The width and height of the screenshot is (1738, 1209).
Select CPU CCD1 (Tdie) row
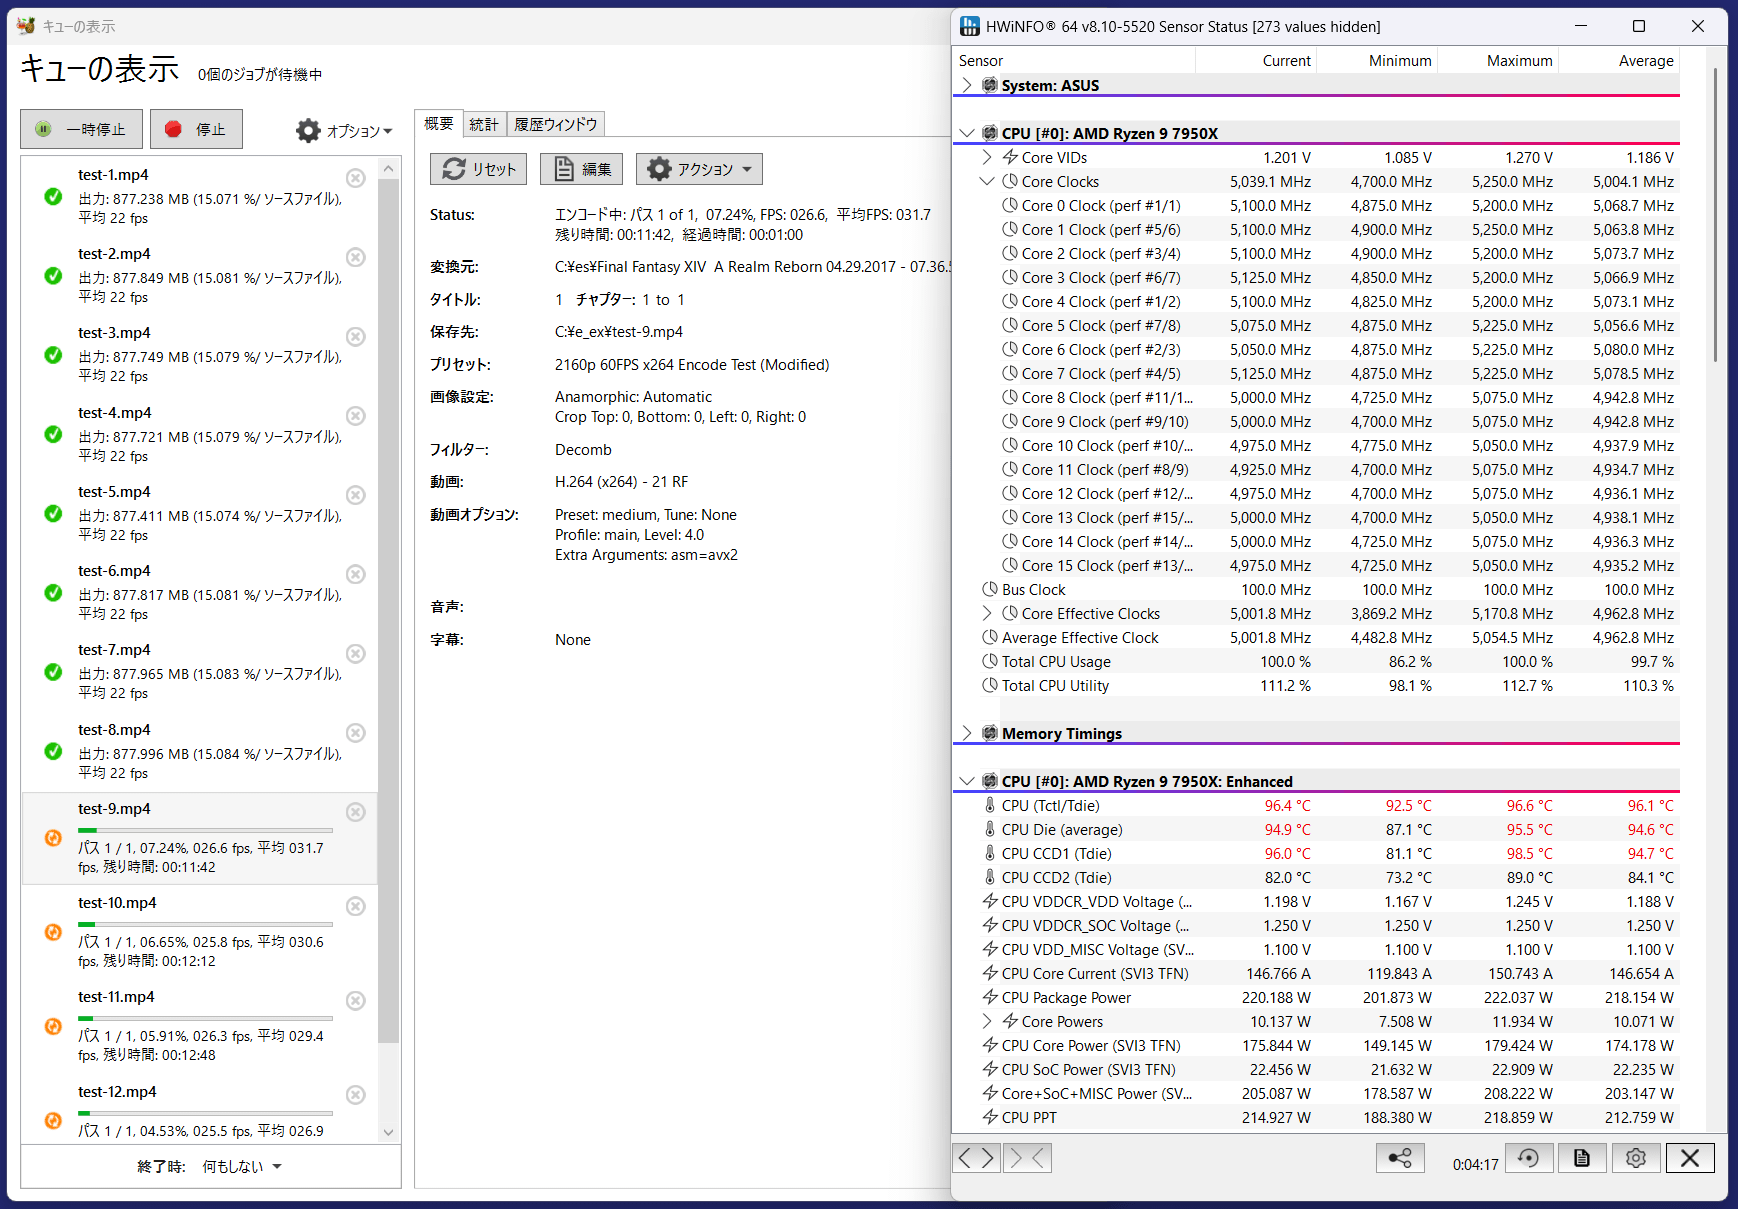click(x=1316, y=853)
